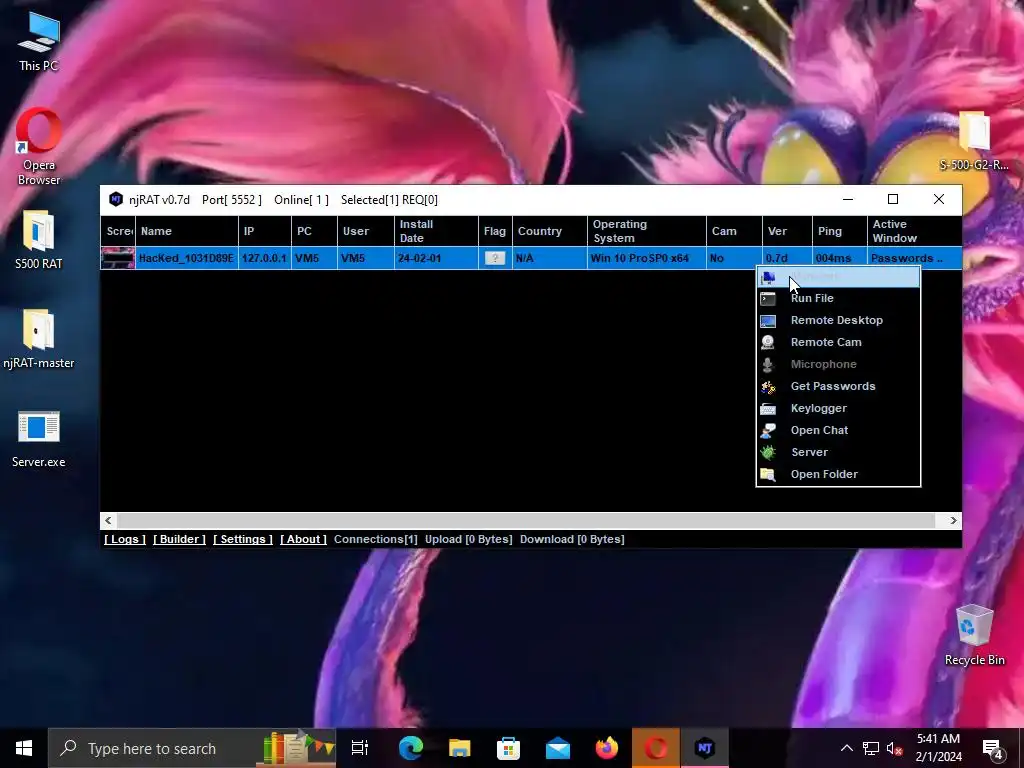Select the Server.exe file on the desktop
This screenshot has height=768, width=1024.
[39, 439]
